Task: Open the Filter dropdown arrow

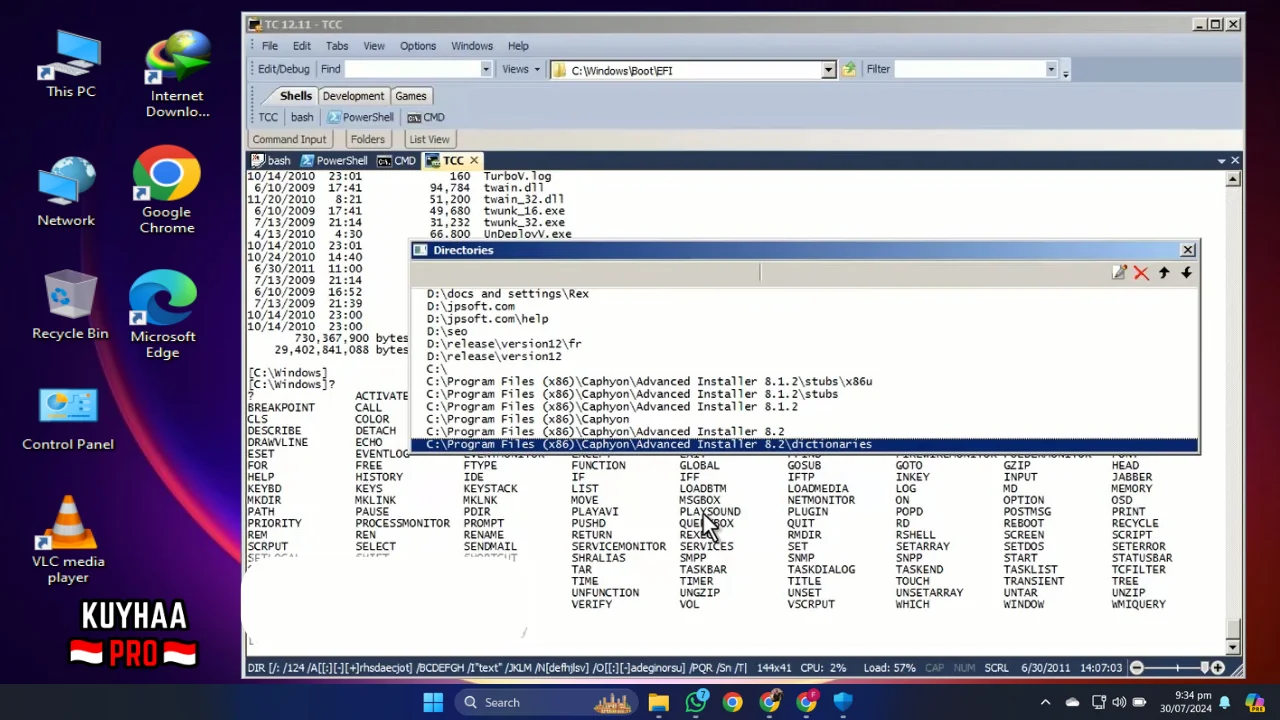Action: [1051, 69]
